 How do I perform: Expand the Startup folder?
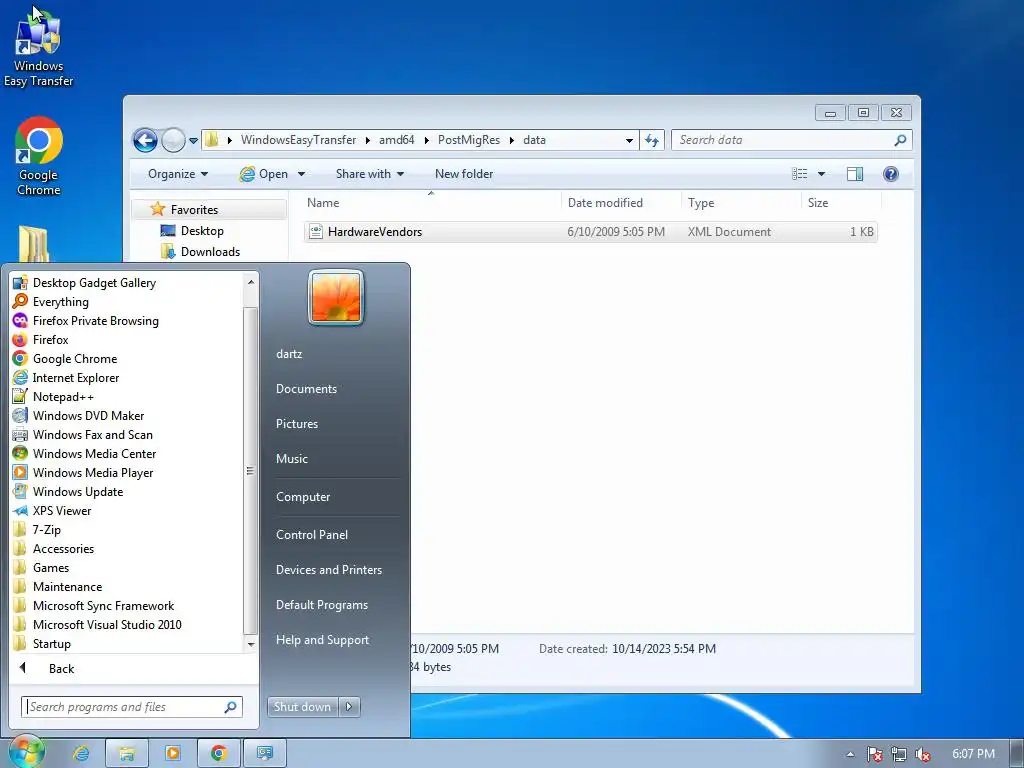click(x=52, y=643)
